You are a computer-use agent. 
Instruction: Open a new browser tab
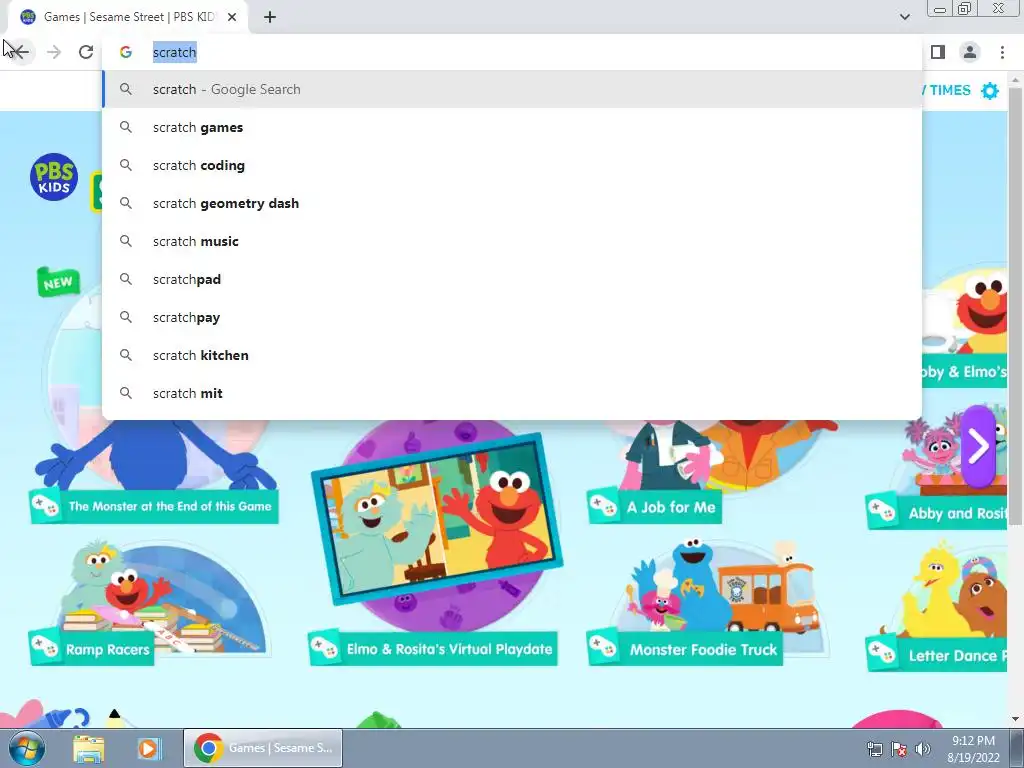pos(270,17)
